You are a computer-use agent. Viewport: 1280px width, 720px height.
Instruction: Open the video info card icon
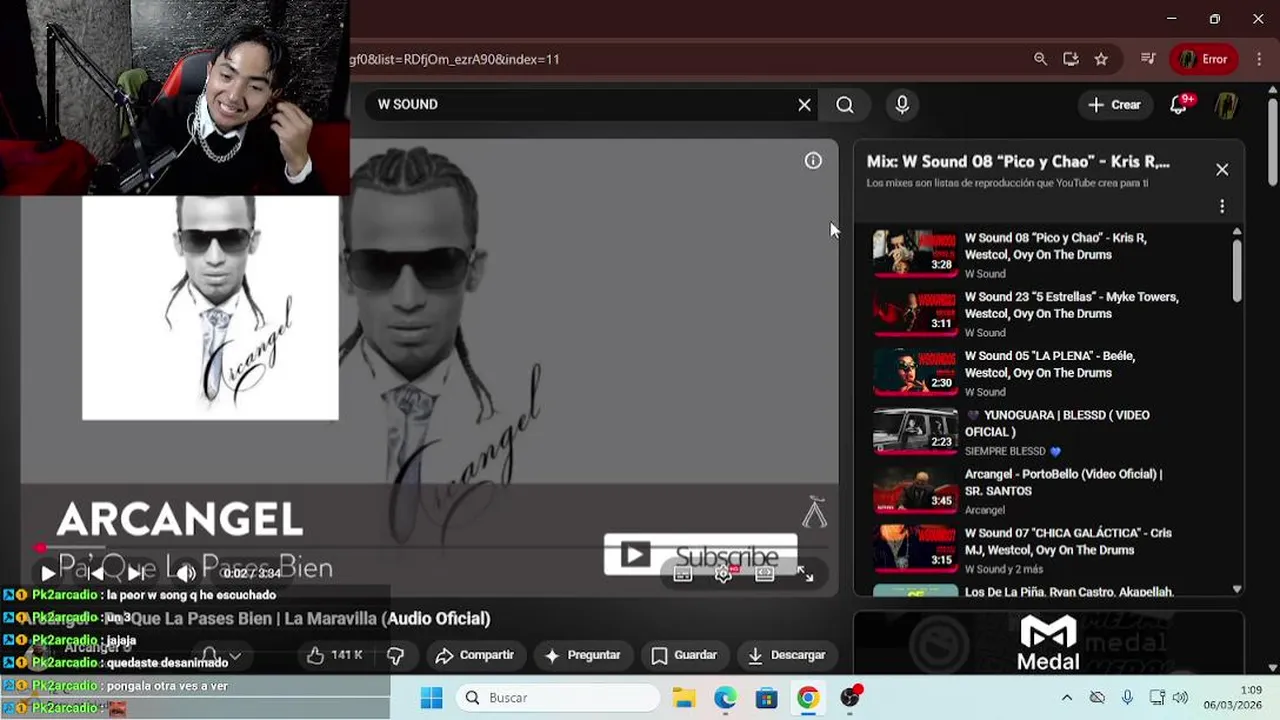[x=813, y=161]
